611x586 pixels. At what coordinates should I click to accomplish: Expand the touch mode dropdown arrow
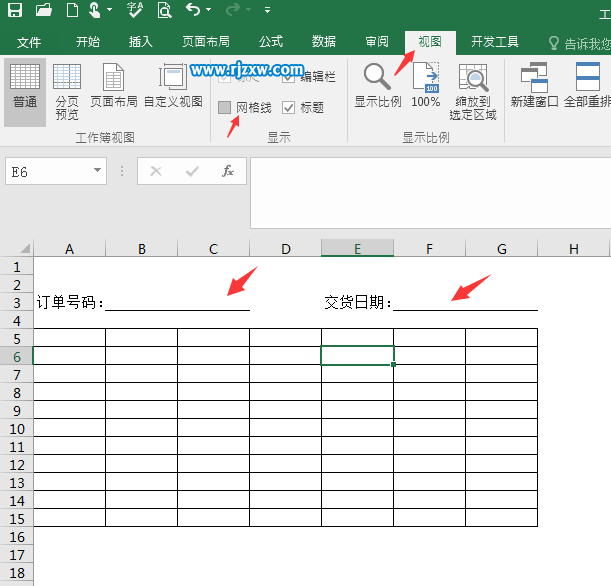pos(109,10)
